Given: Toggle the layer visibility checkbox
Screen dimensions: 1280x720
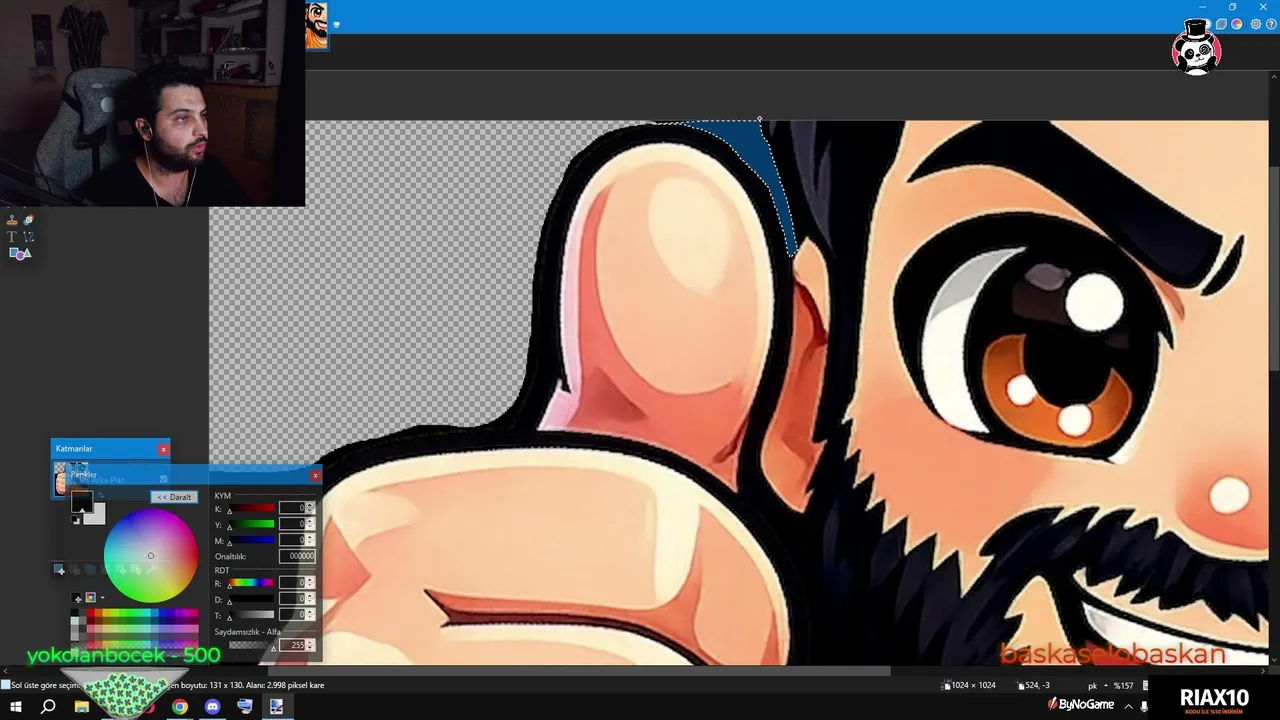Looking at the screenshot, I should (x=163, y=479).
